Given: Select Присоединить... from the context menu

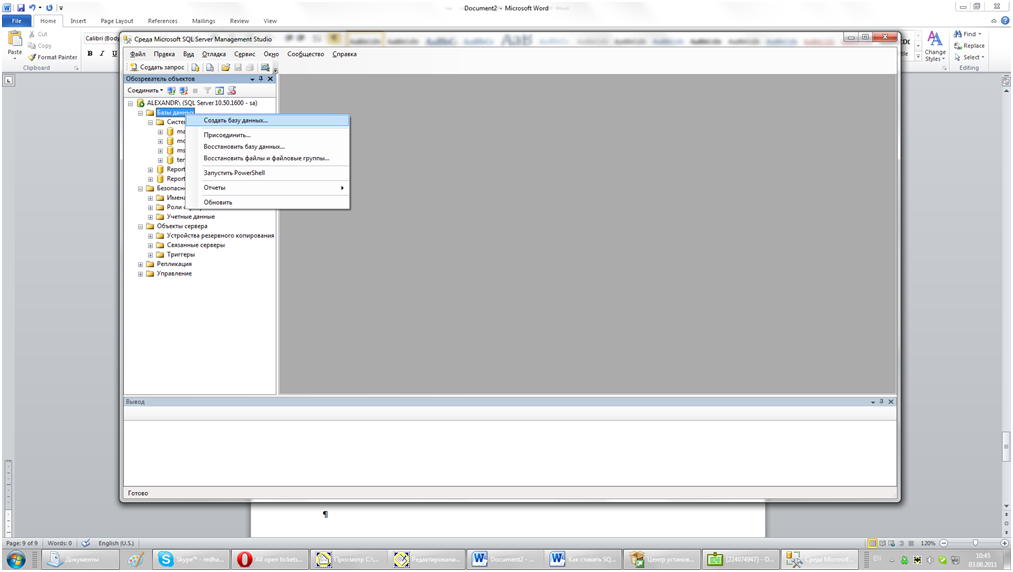Looking at the screenshot, I should 267,135.
